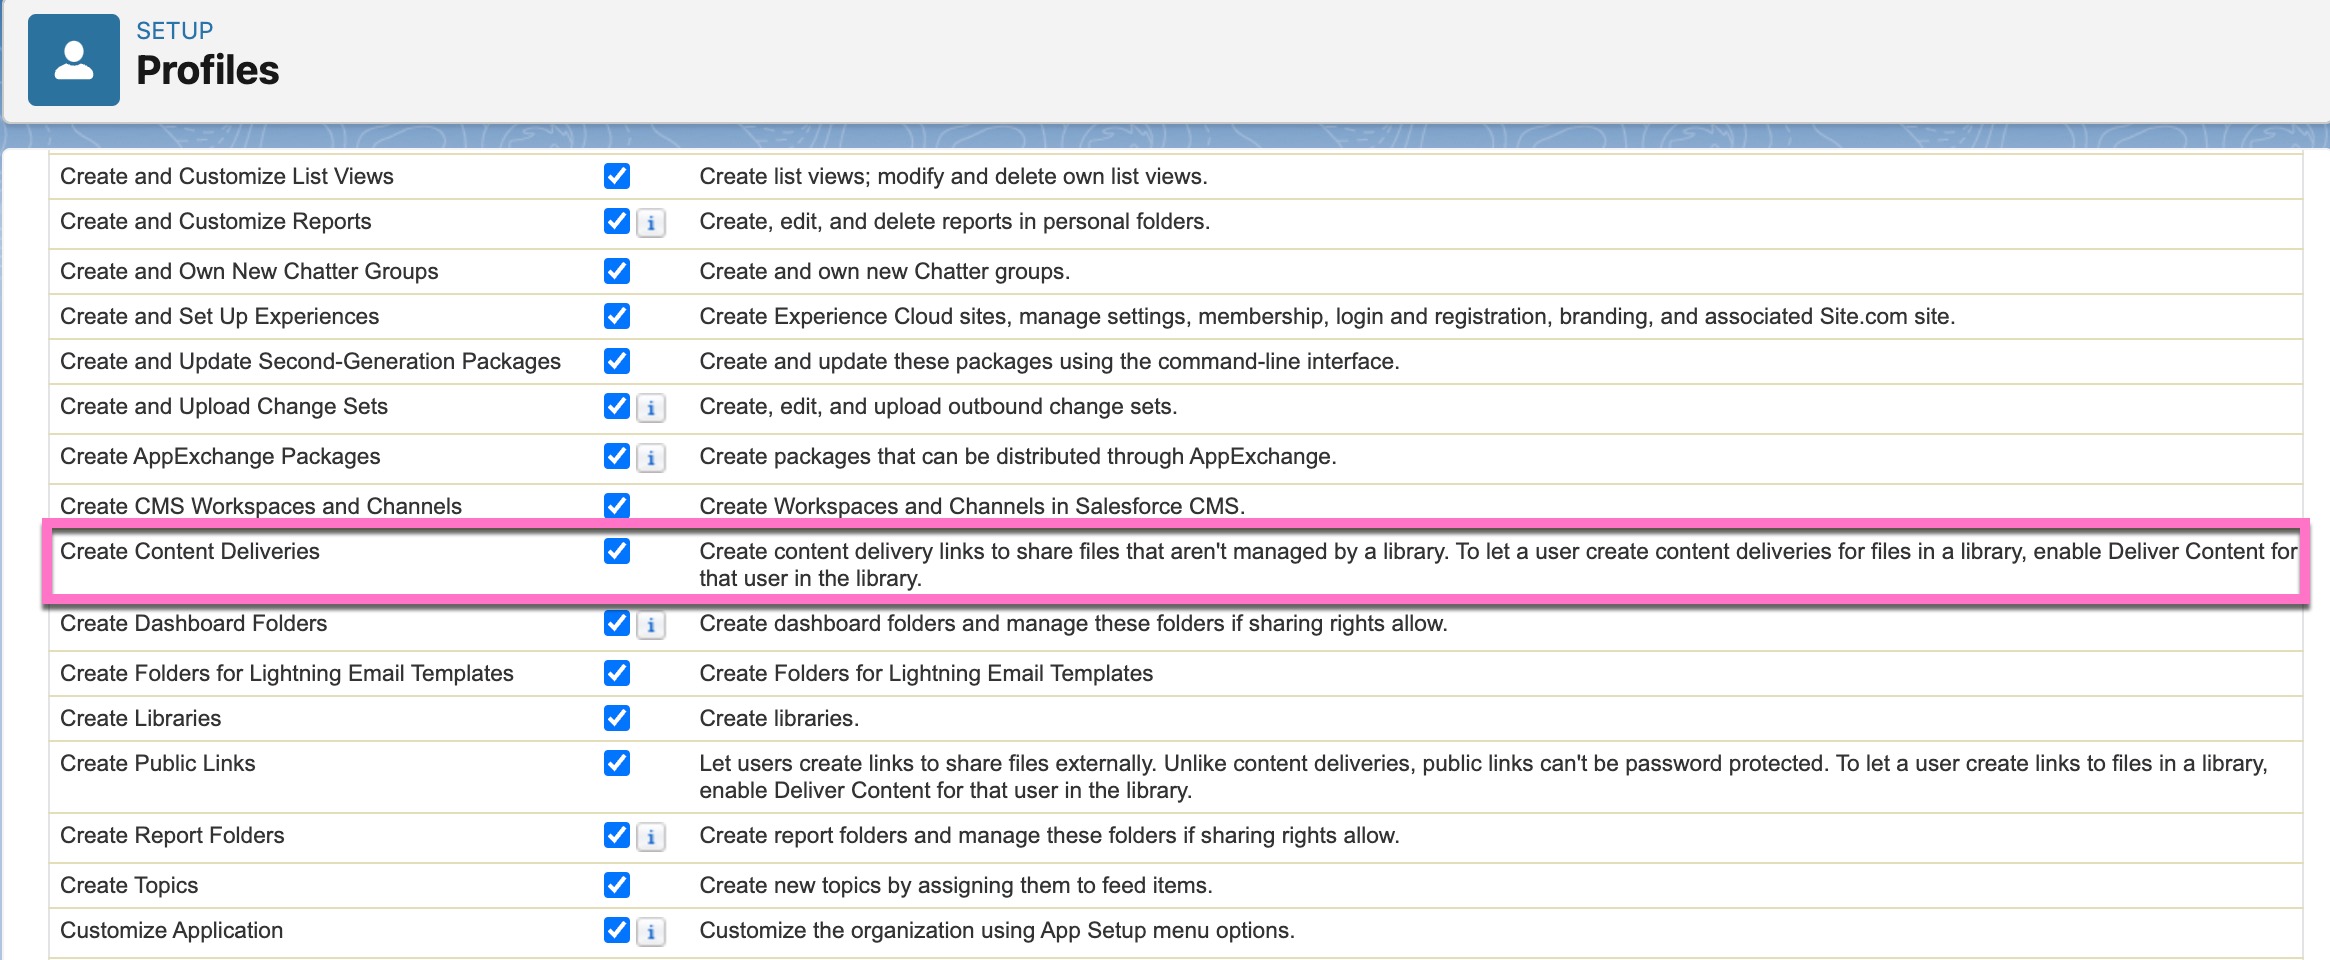Open info icon for Create Report Folders

click(x=651, y=837)
